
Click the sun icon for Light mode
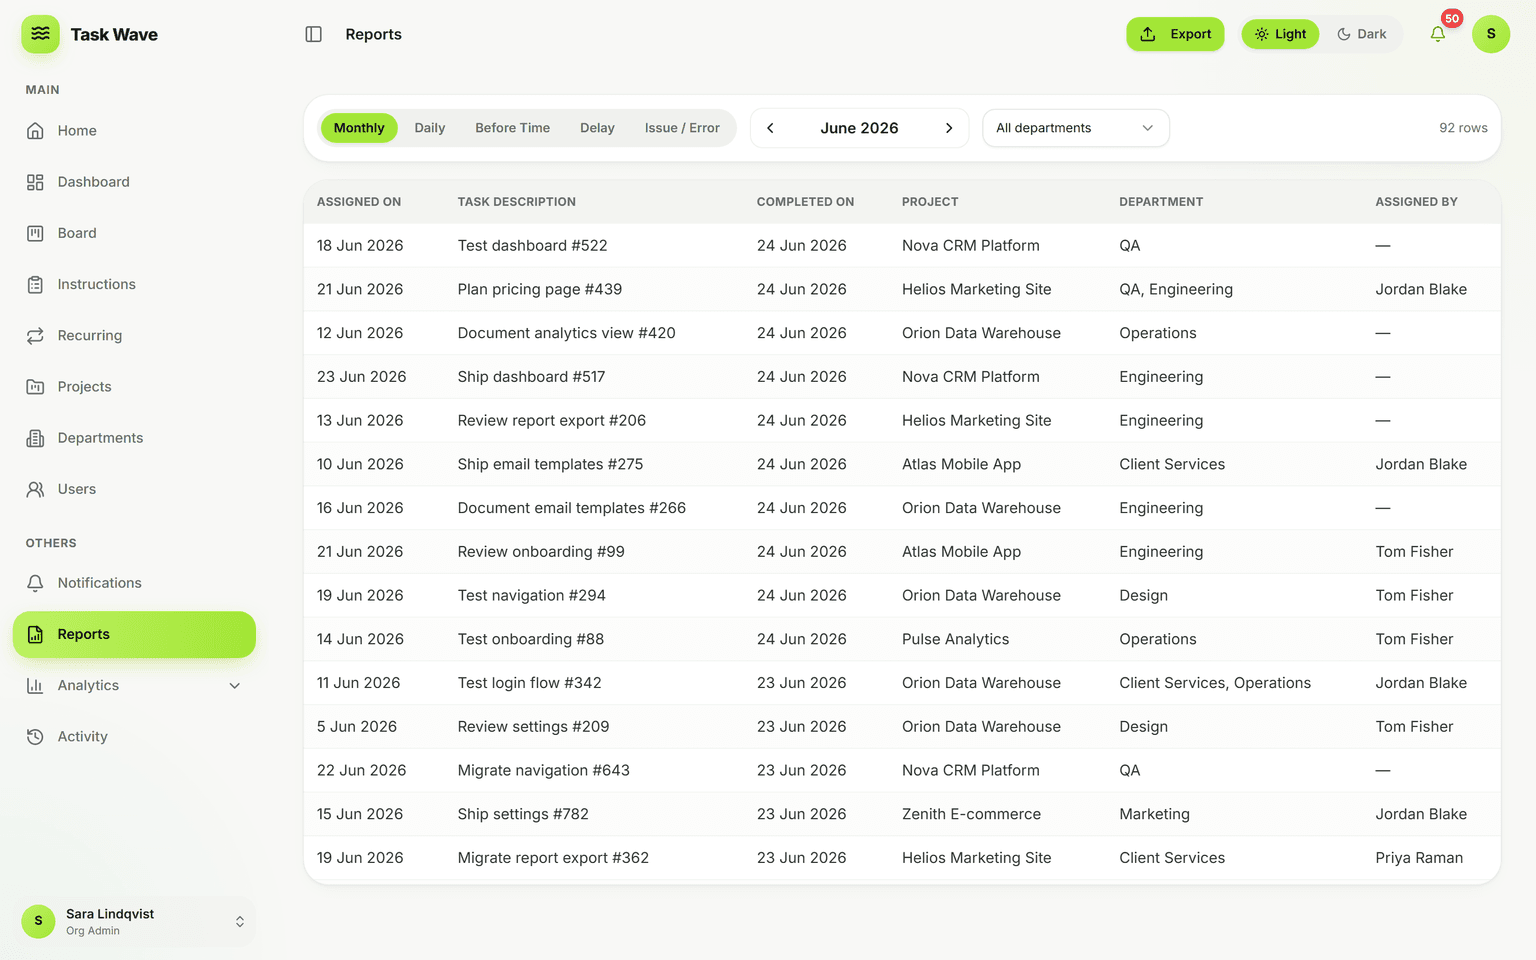click(1262, 34)
